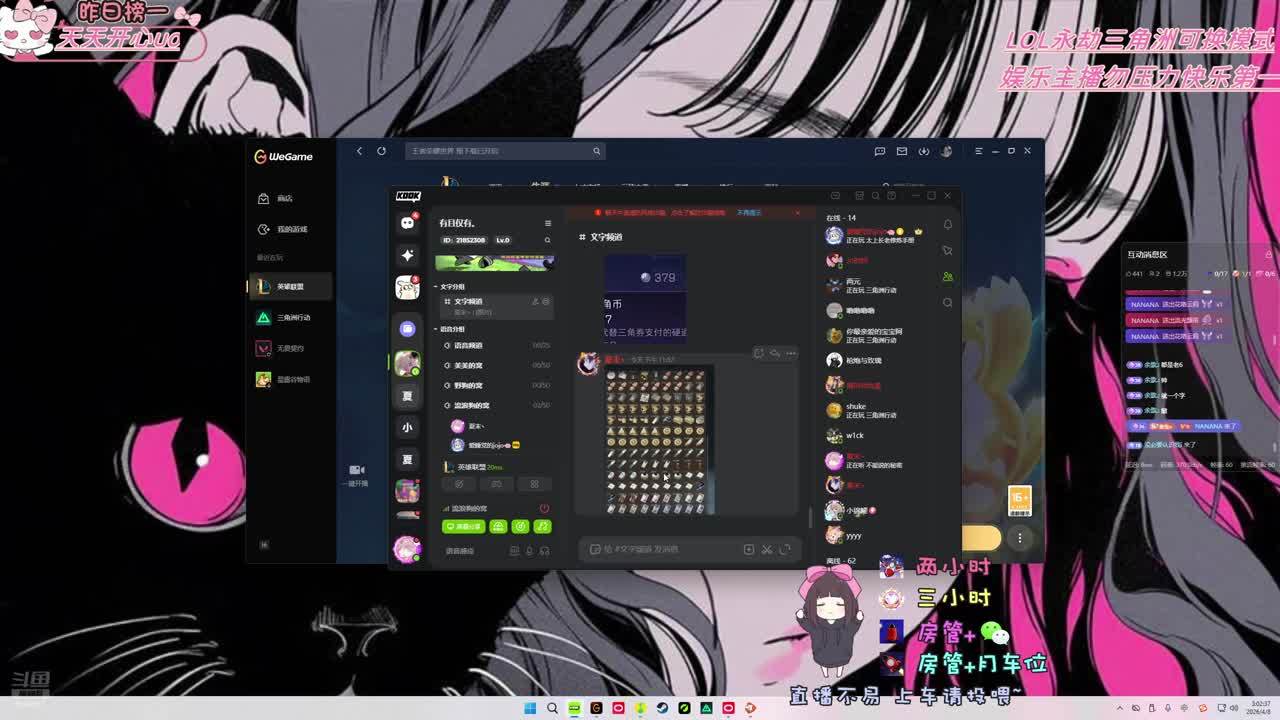Select 三角洲行动 in WeGame sidebar

coord(293,318)
